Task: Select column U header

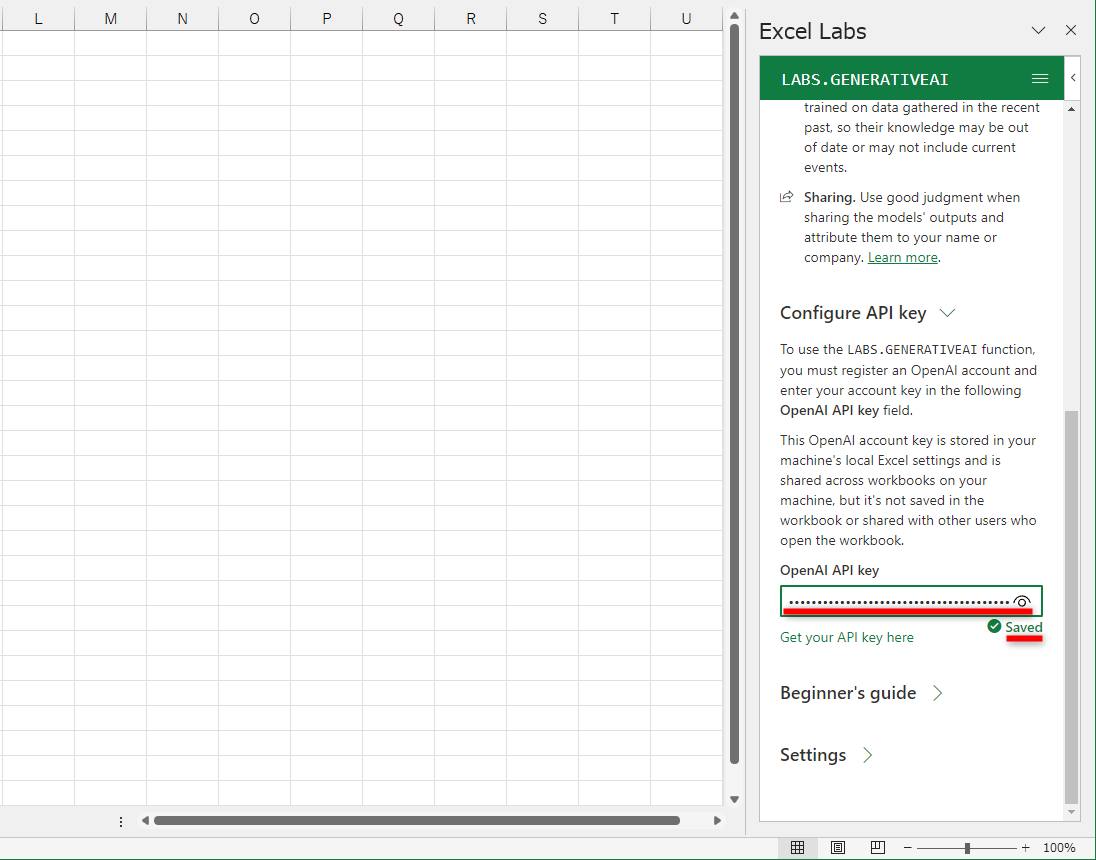Action: [686, 19]
